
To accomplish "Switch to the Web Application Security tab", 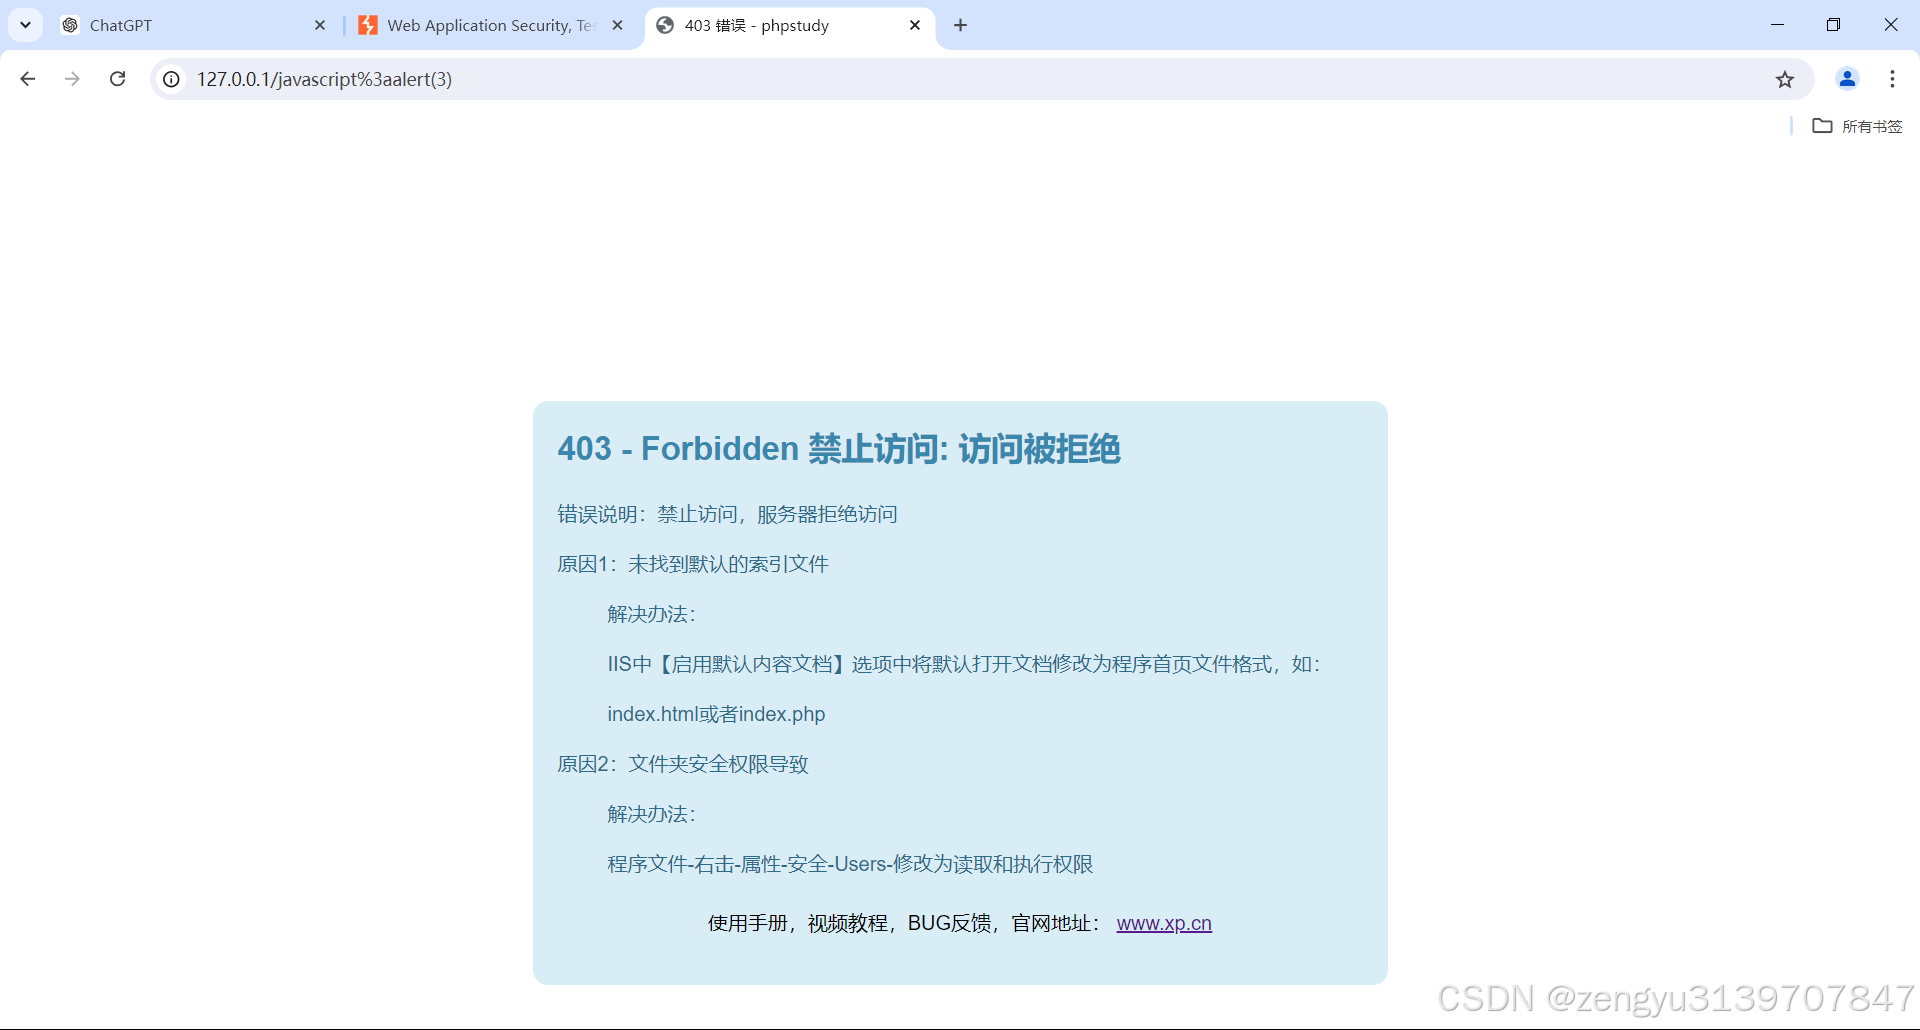I will pyautogui.click(x=490, y=25).
